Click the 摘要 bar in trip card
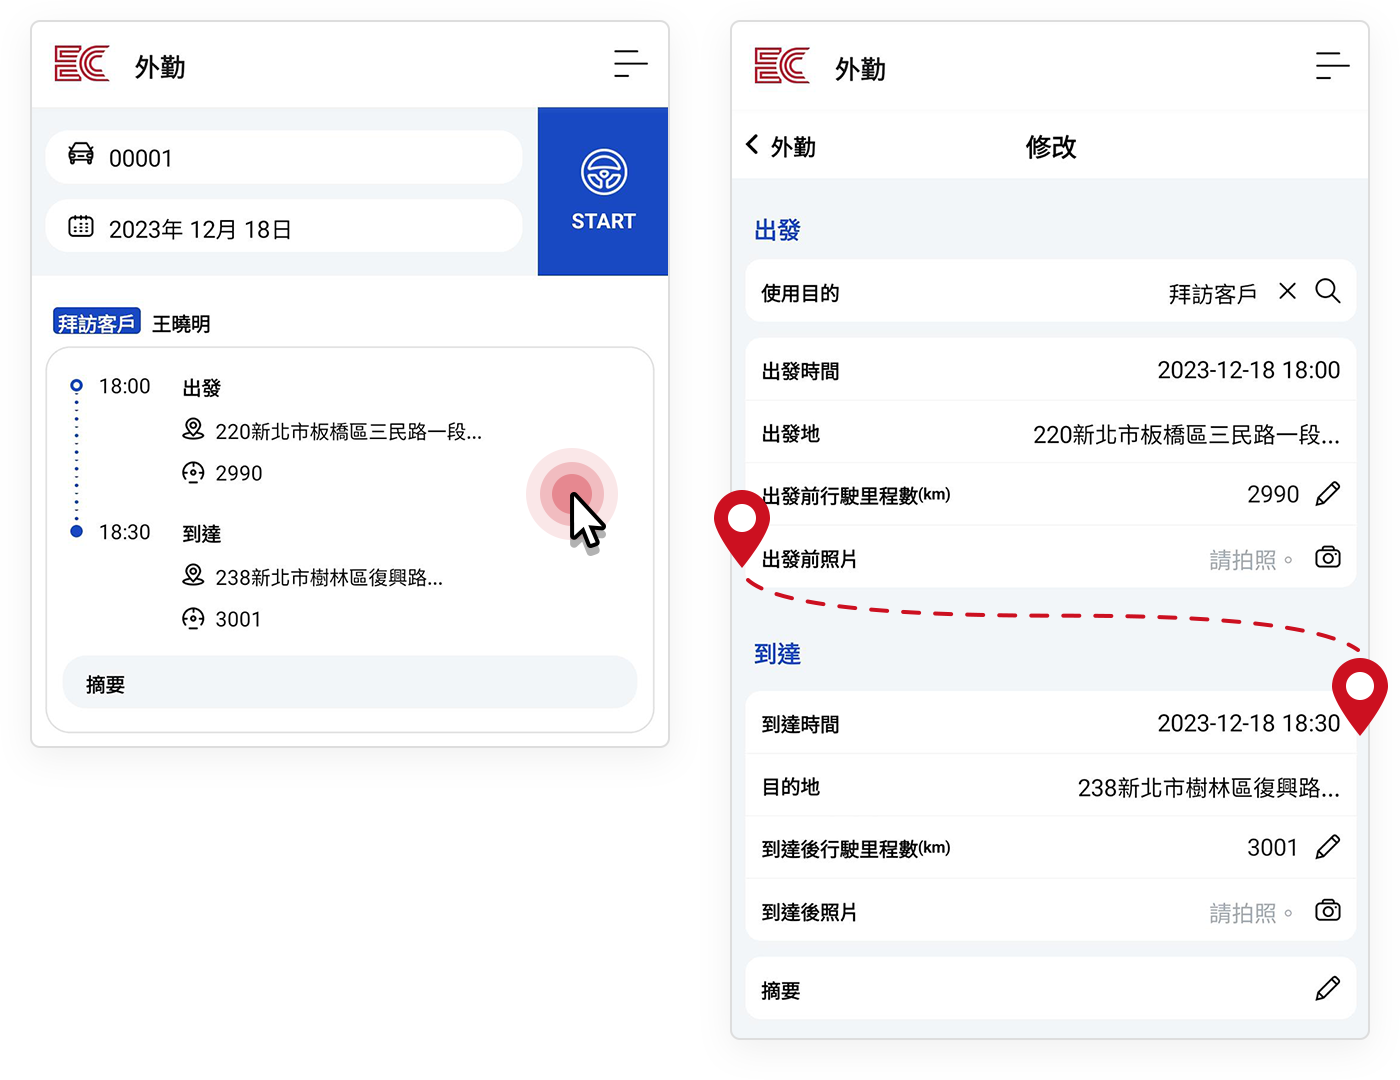The width and height of the screenshot is (1400, 1080). click(349, 684)
